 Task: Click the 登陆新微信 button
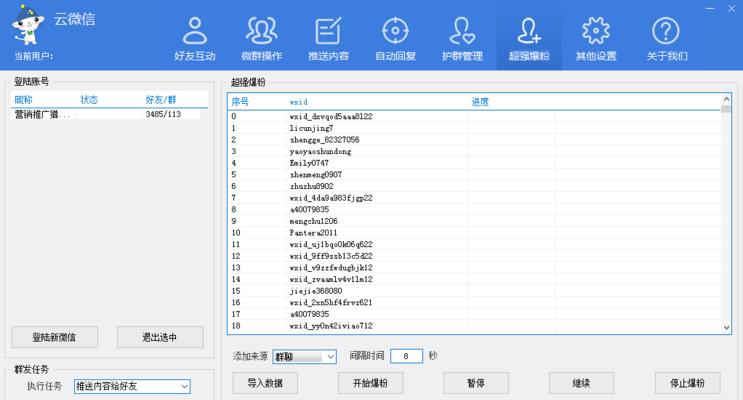pyautogui.click(x=54, y=337)
